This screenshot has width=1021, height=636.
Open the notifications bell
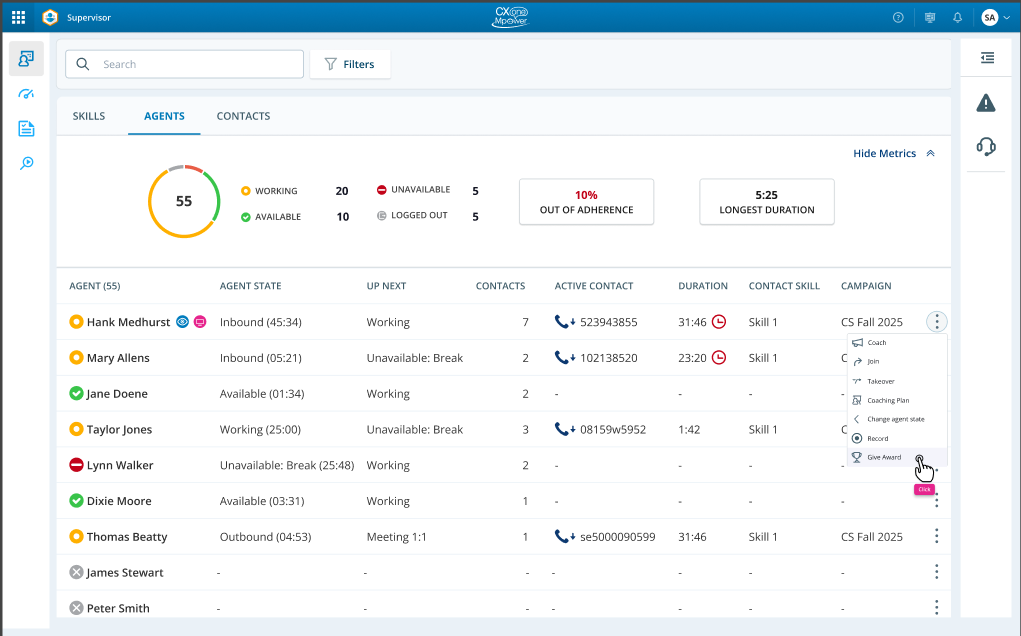957,17
